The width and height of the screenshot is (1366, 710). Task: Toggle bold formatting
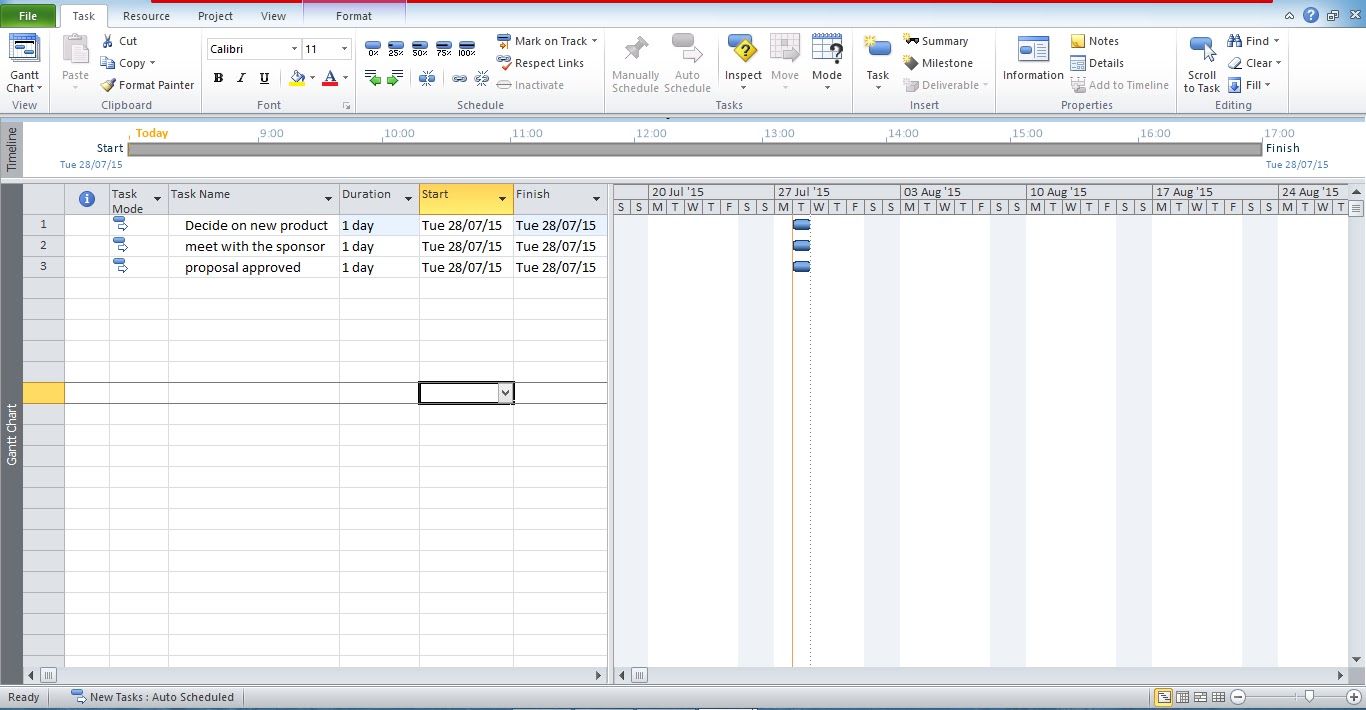[217, 77]
